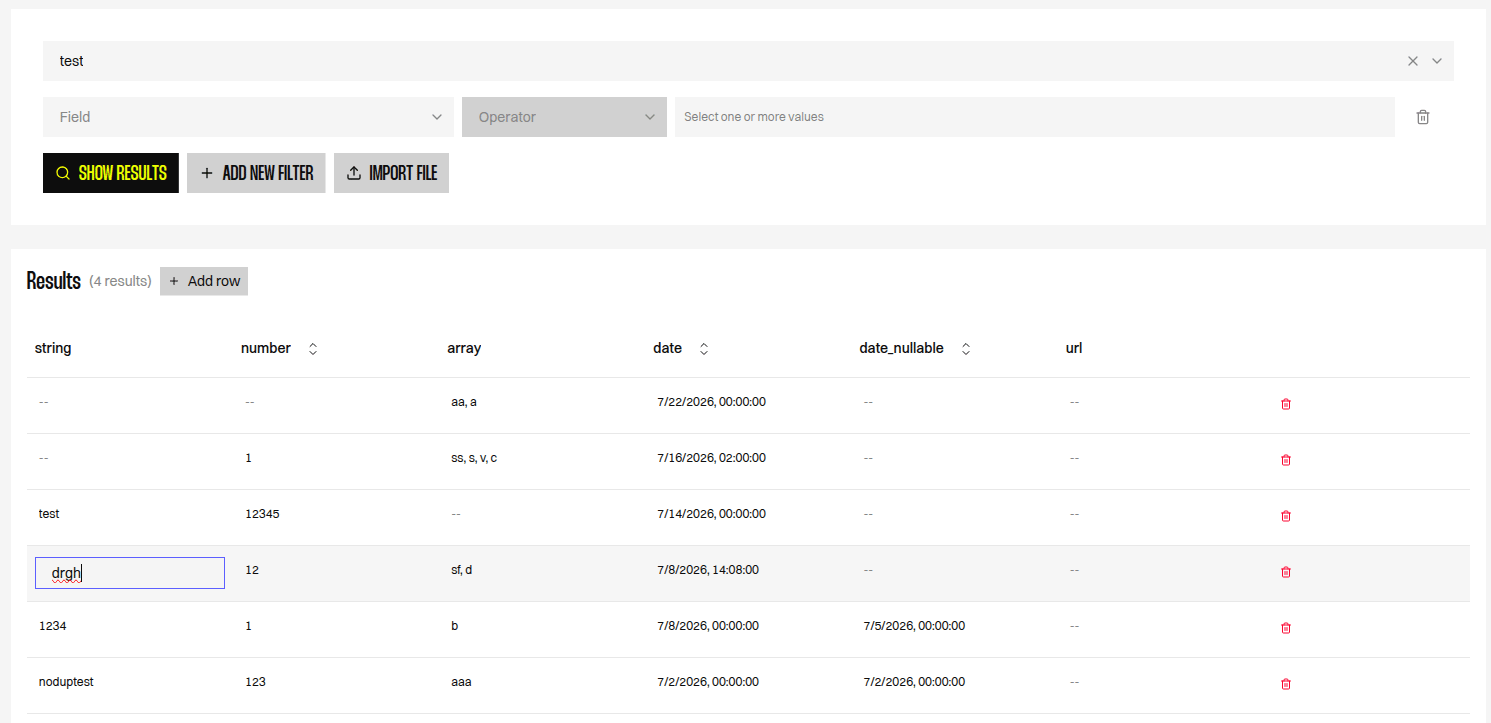Click the 'b' array cell
Viewport: 1491px width, 723px height.
(455, 626)
